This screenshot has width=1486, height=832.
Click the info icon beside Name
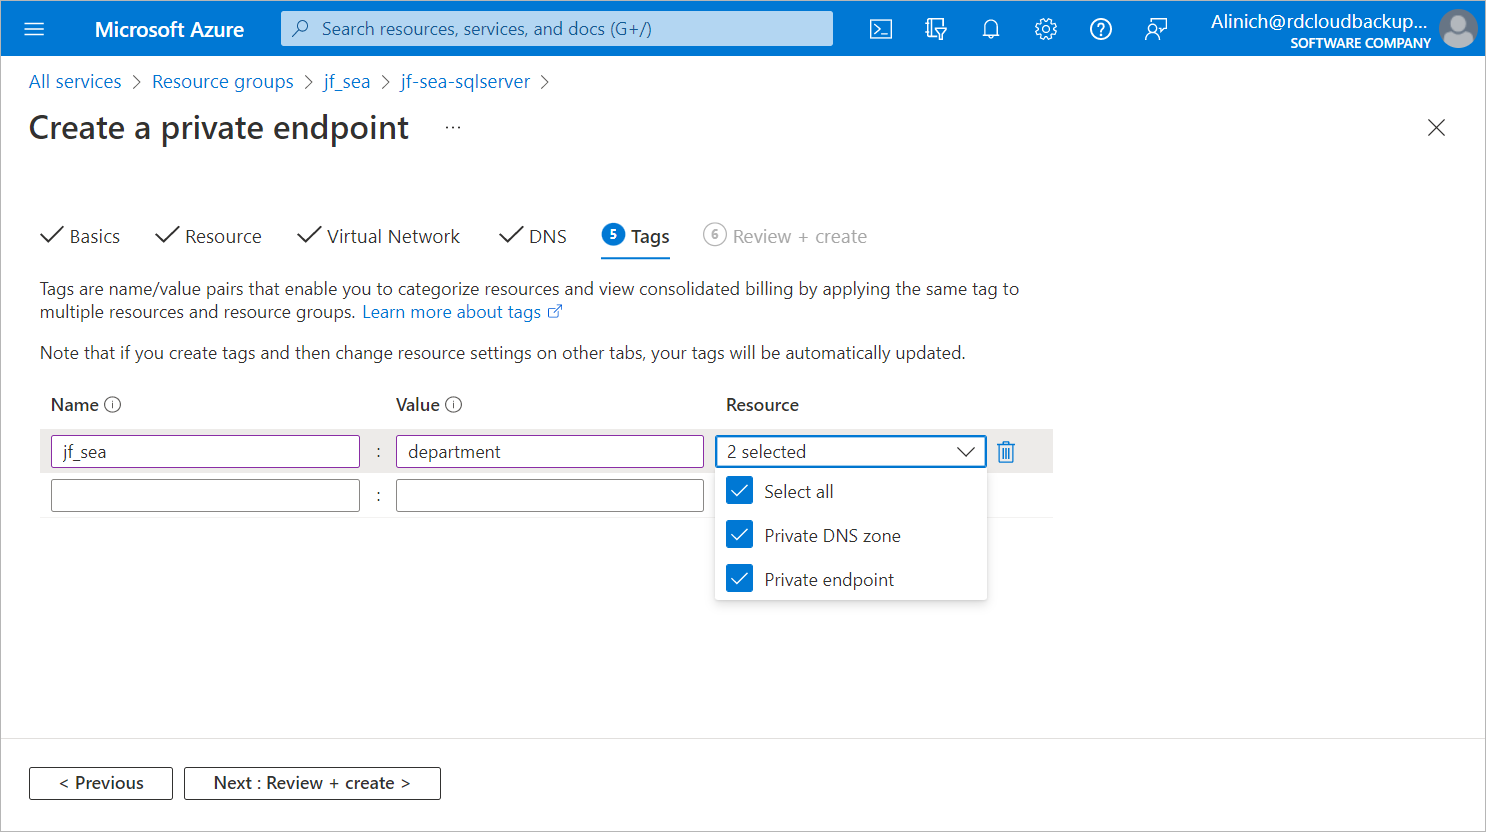point(113,405)
